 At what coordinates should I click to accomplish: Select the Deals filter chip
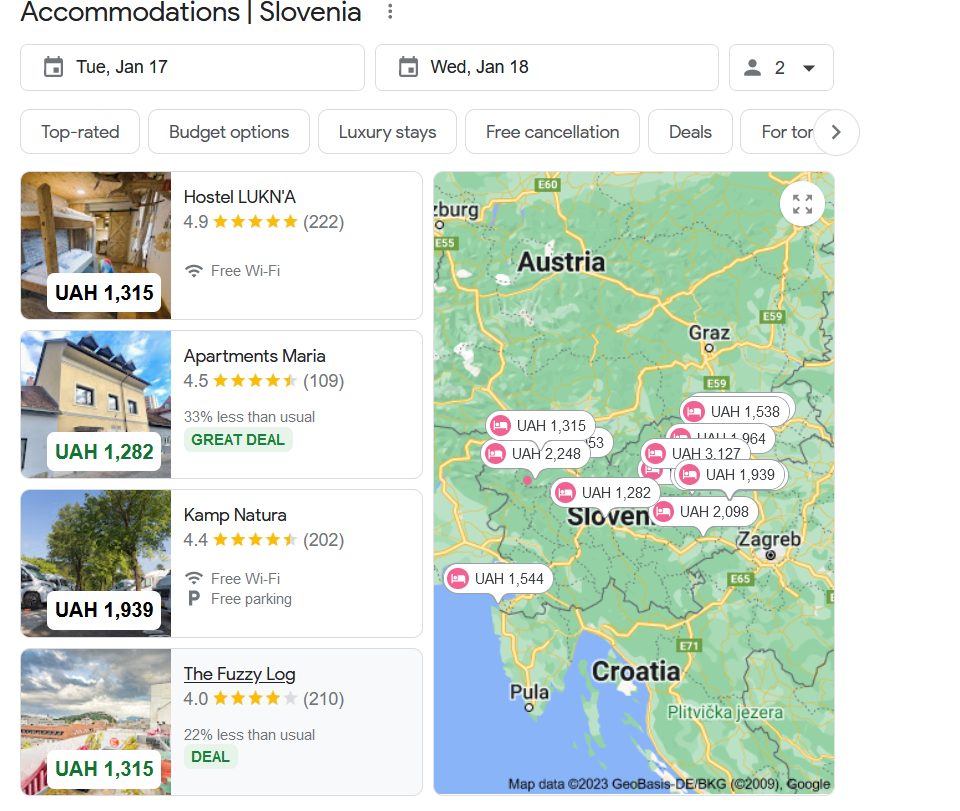[690, 132]
